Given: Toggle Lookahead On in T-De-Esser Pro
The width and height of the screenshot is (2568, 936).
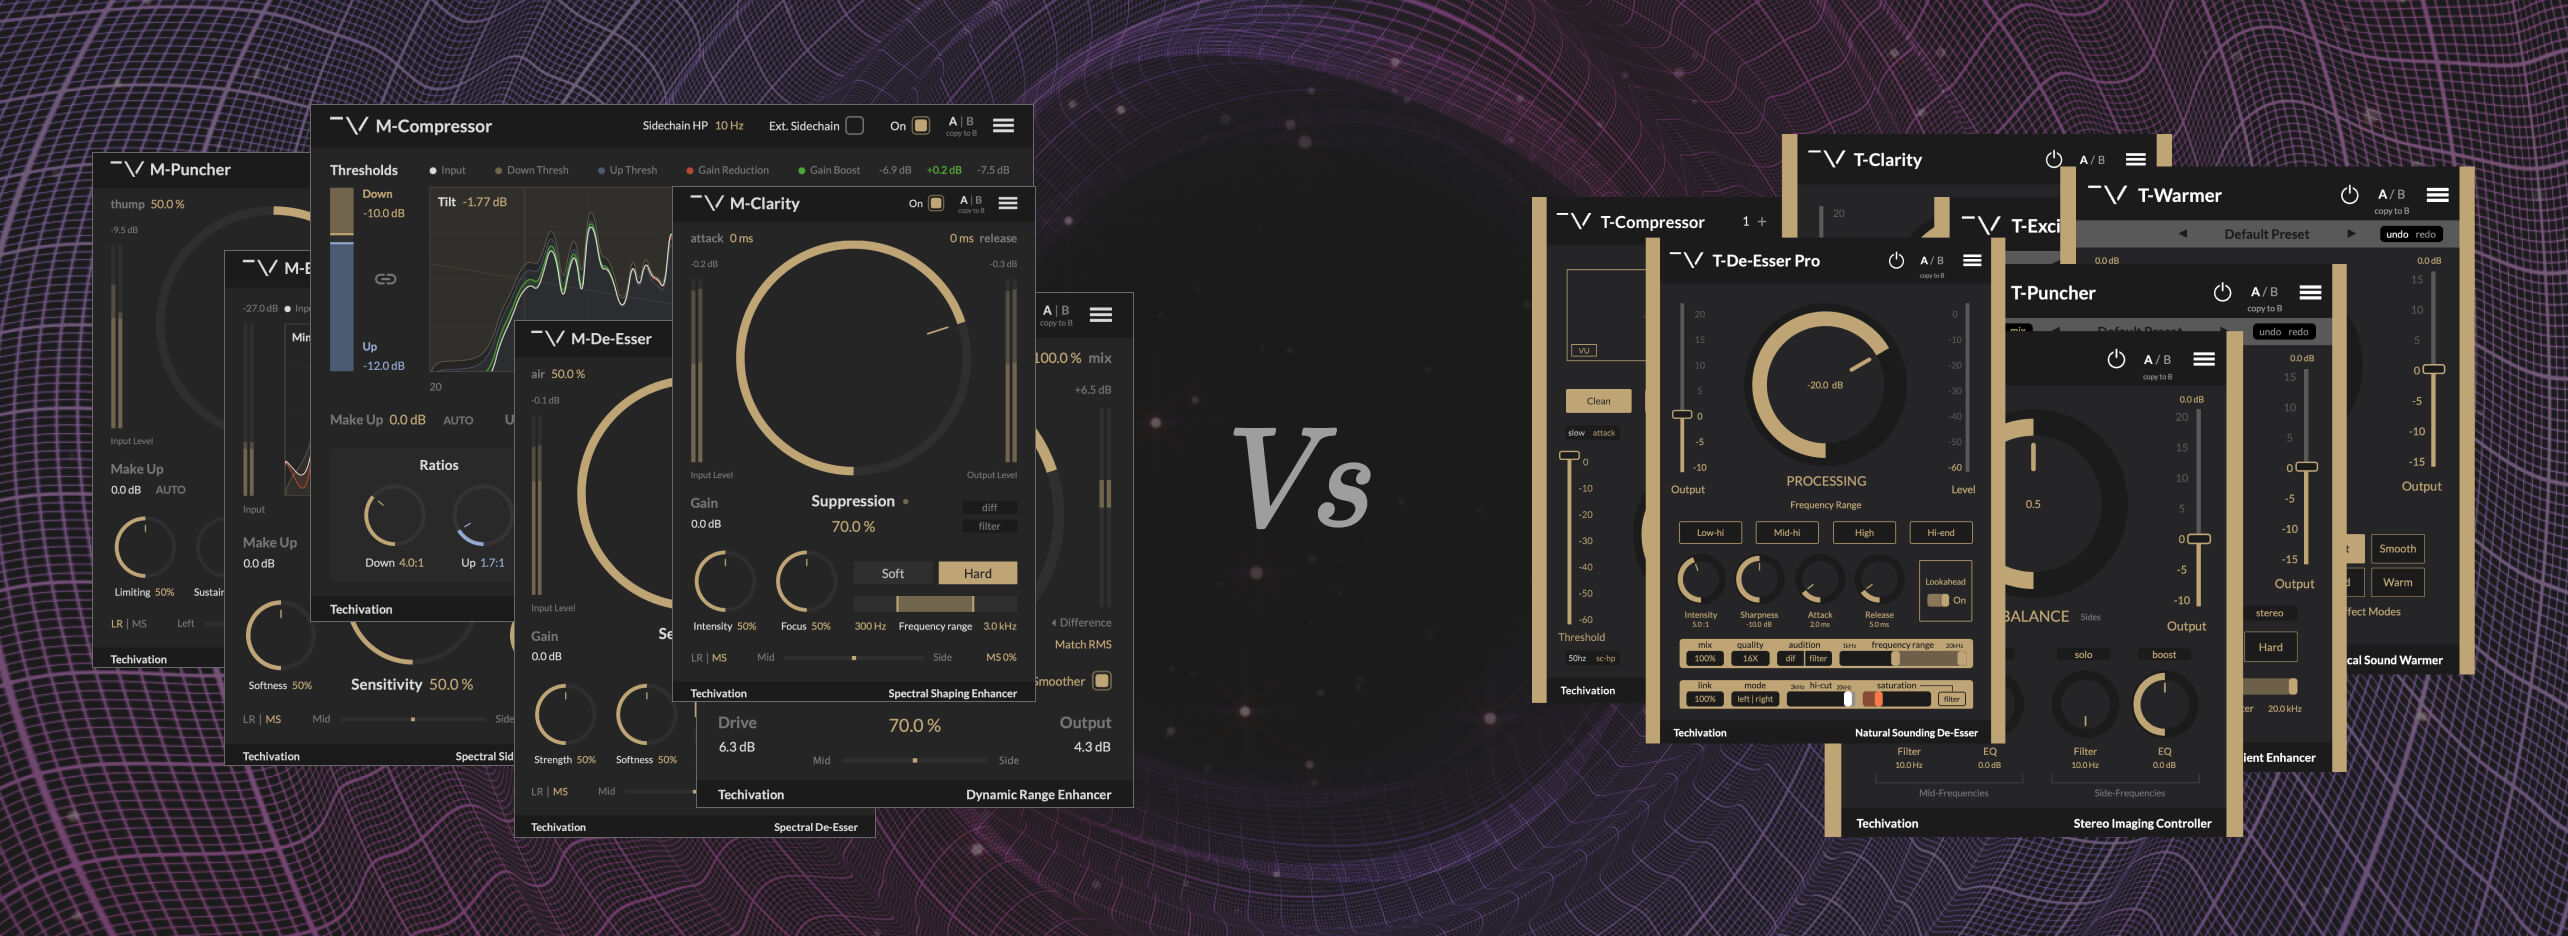Looking at the screenshot, I should pyautogui.click(x=1938, y=600).
